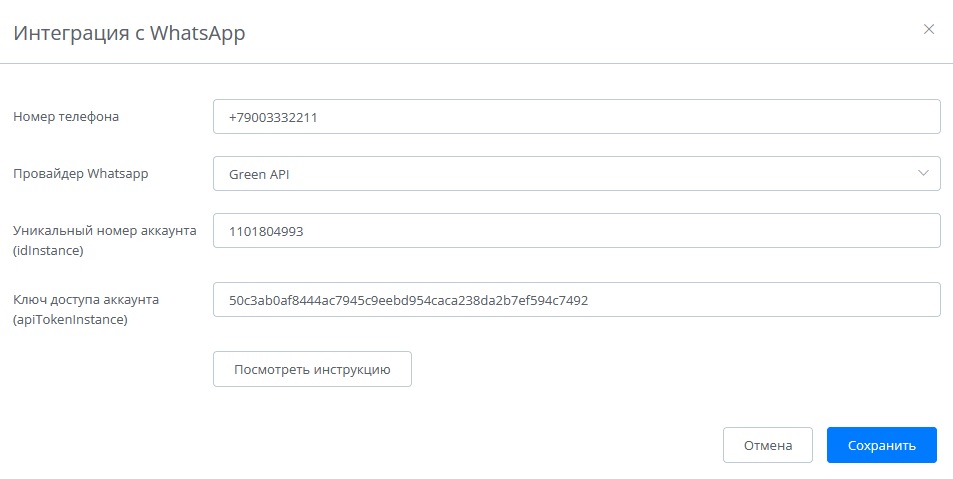Click the Номер телефона label
This screenshot has height=479, width=953.
coord(66,116)
